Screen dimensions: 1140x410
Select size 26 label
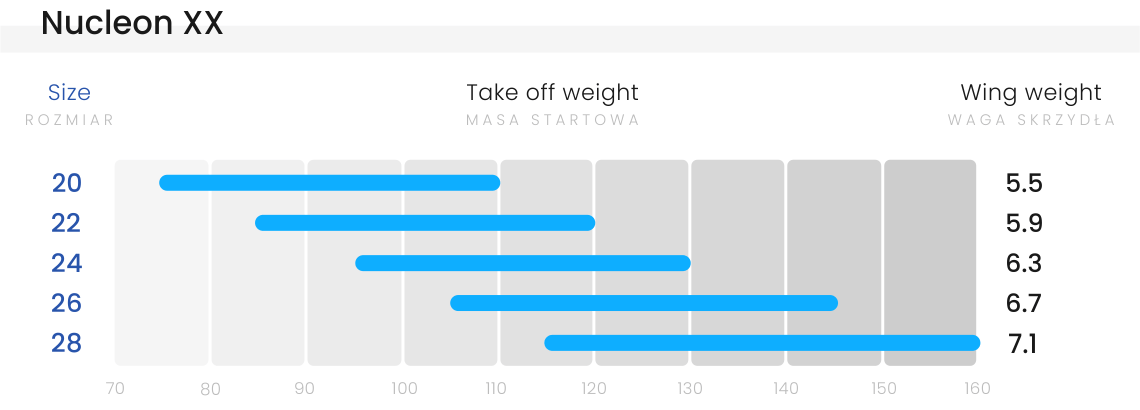(67, 303)
